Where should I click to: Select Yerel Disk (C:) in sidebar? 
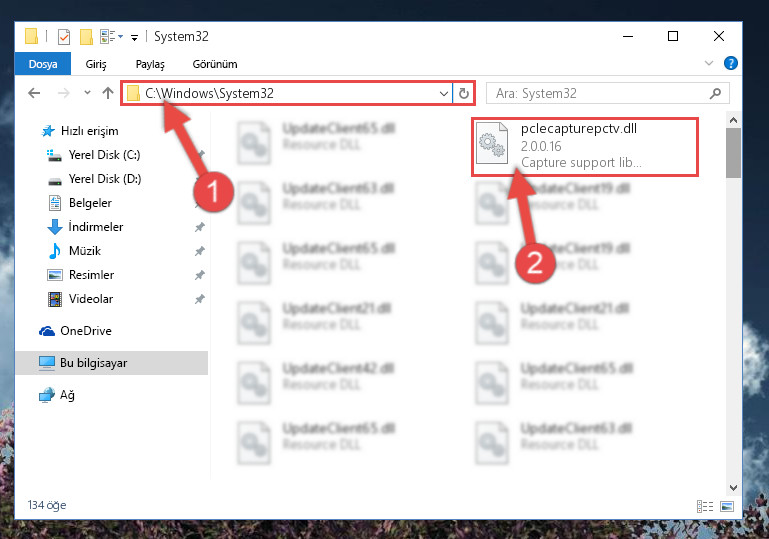point(104,155)
